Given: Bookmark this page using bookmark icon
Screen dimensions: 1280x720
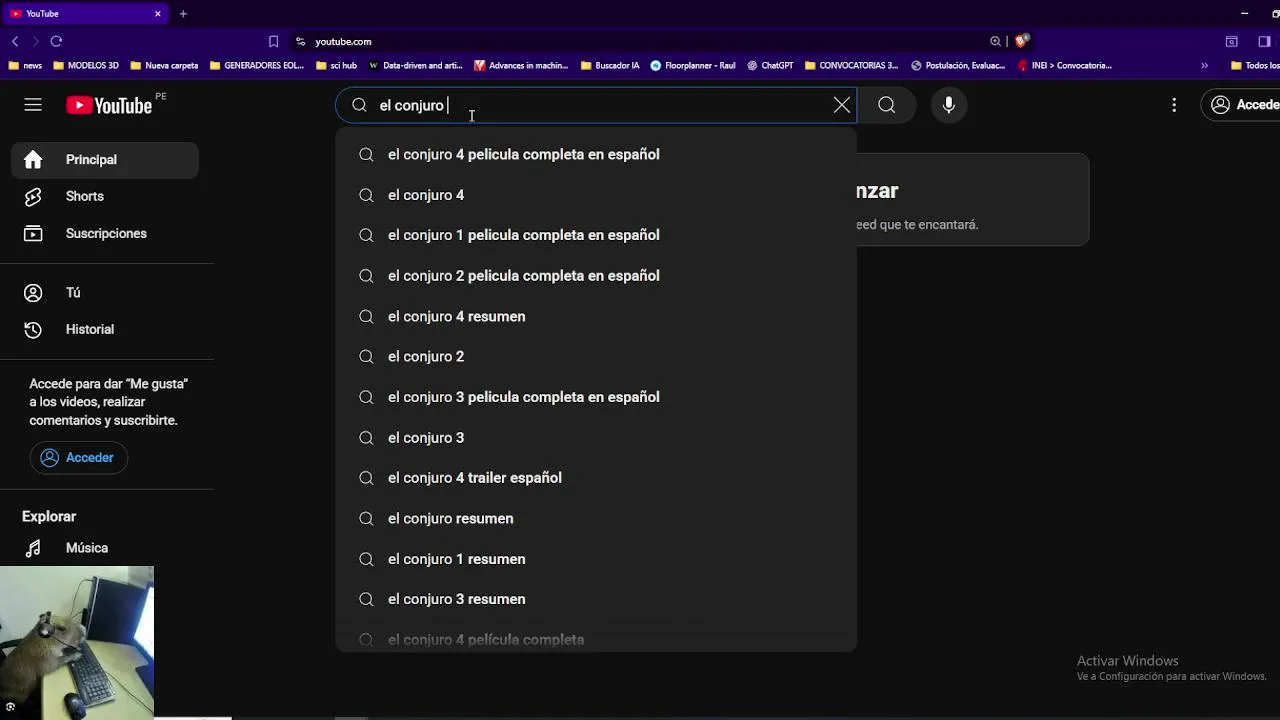Looking at the screenshot, I should [x=273, y=41].
